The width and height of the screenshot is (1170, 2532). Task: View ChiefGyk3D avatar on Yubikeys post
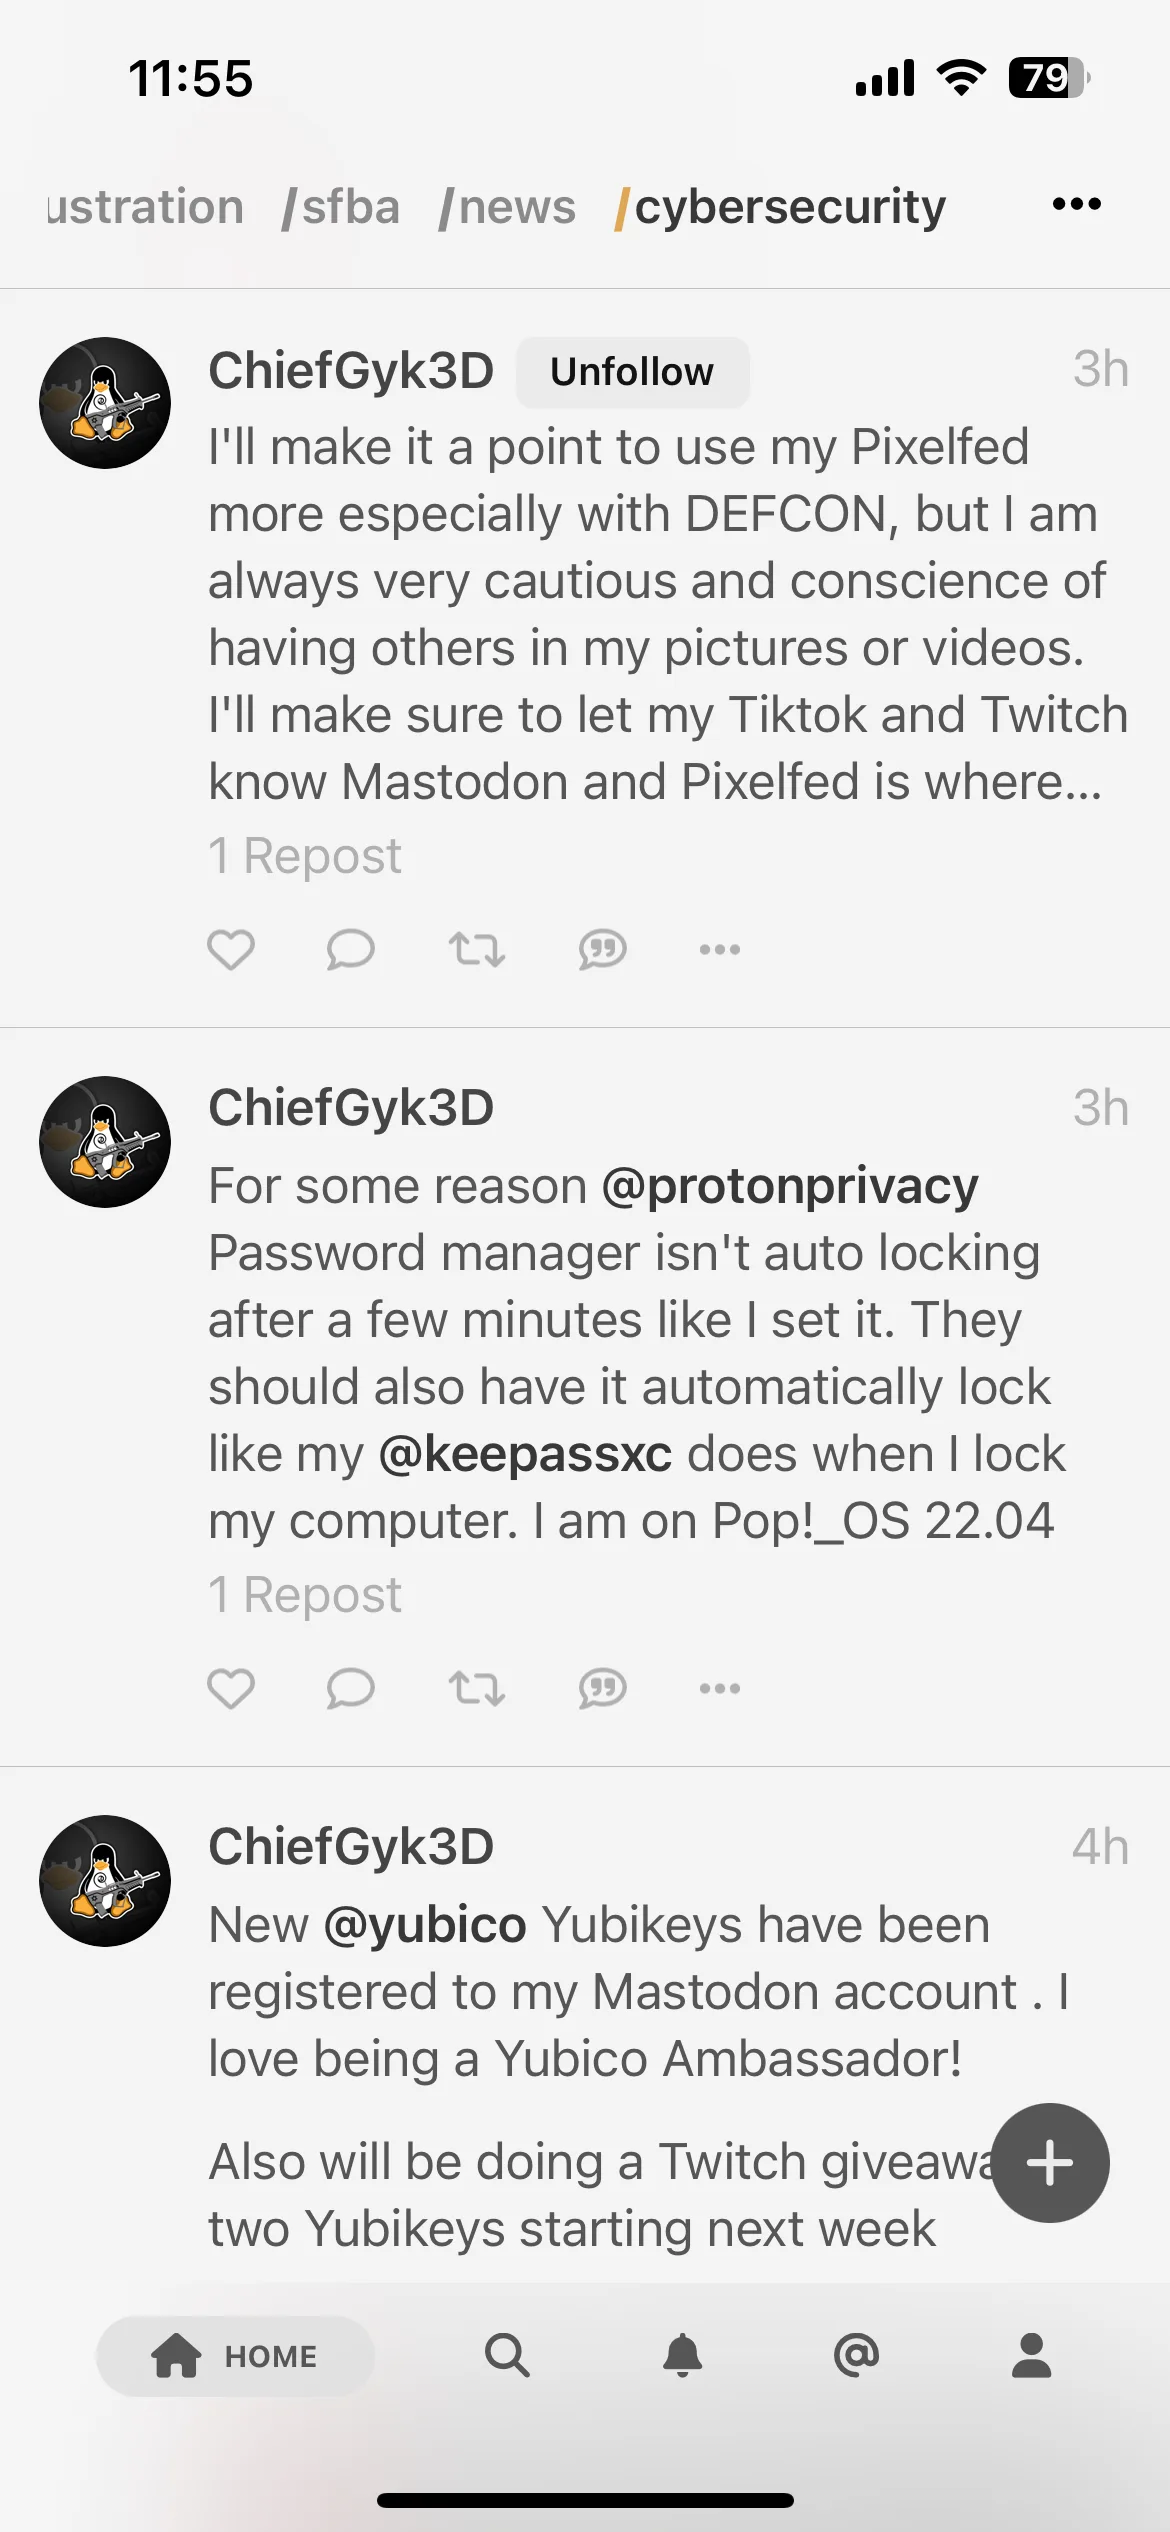pyautogui.click(x=105, y=1881)
